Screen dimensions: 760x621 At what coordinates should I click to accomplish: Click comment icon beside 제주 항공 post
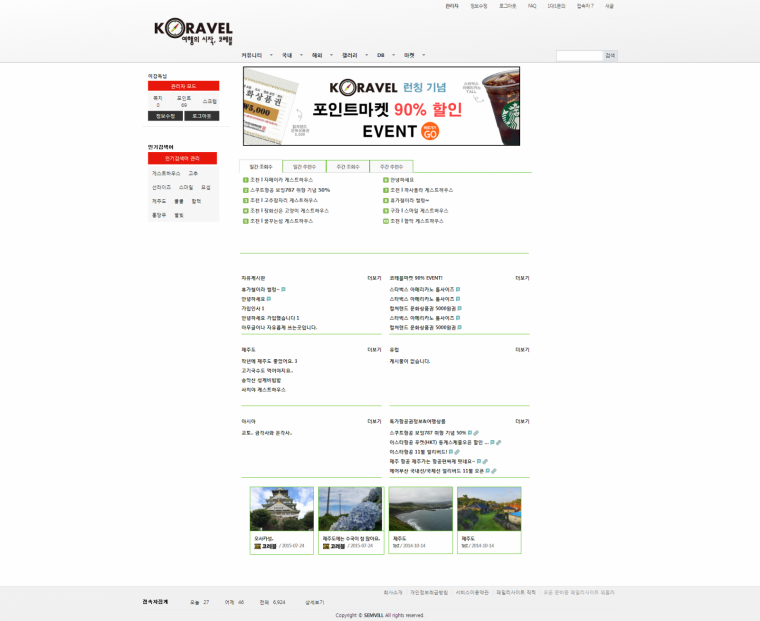(479, 462)
